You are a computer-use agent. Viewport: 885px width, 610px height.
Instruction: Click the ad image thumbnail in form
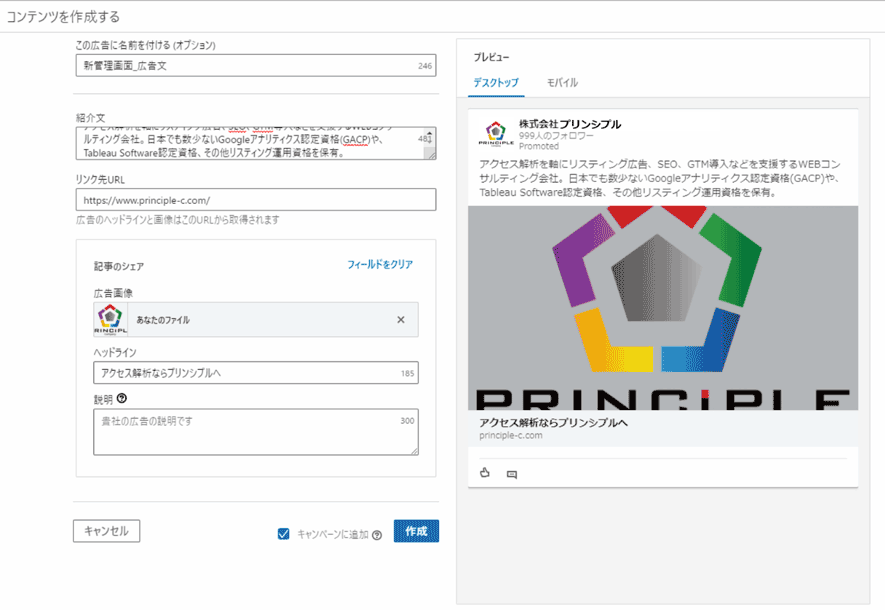(111, 320)
